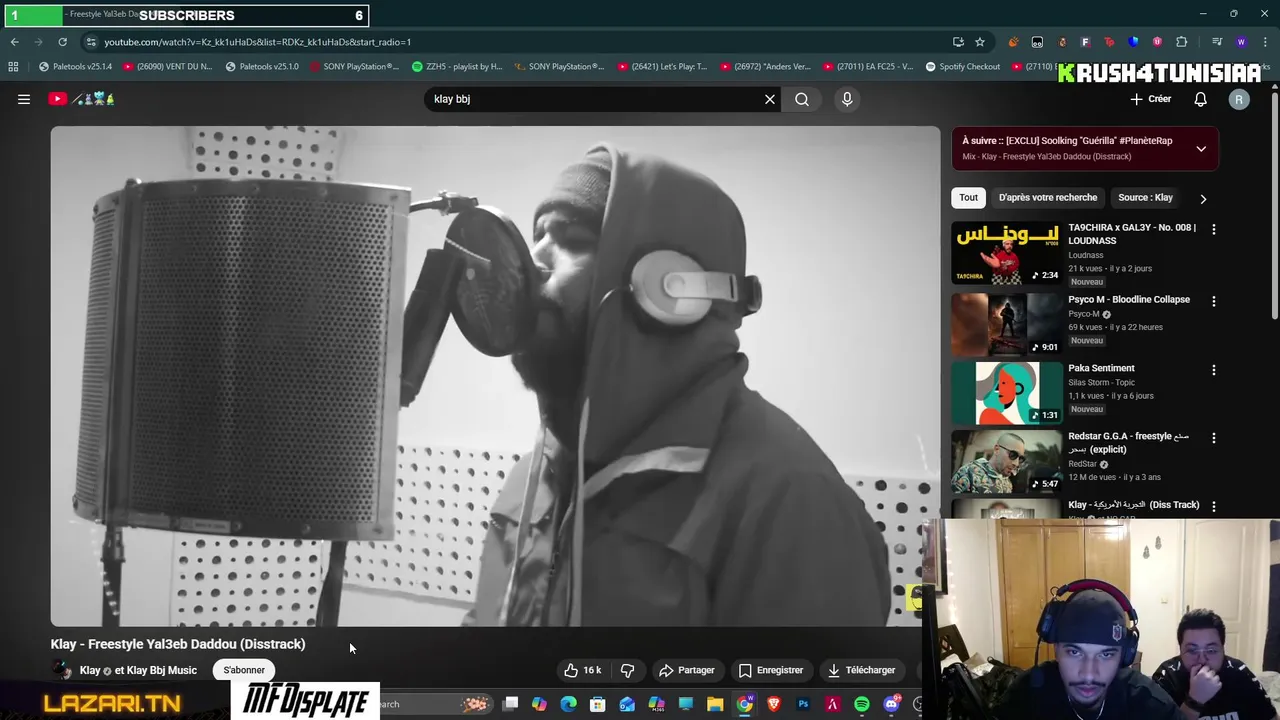
Task: Select the Source : Klay chip
Action: [x=1145, y=198]
